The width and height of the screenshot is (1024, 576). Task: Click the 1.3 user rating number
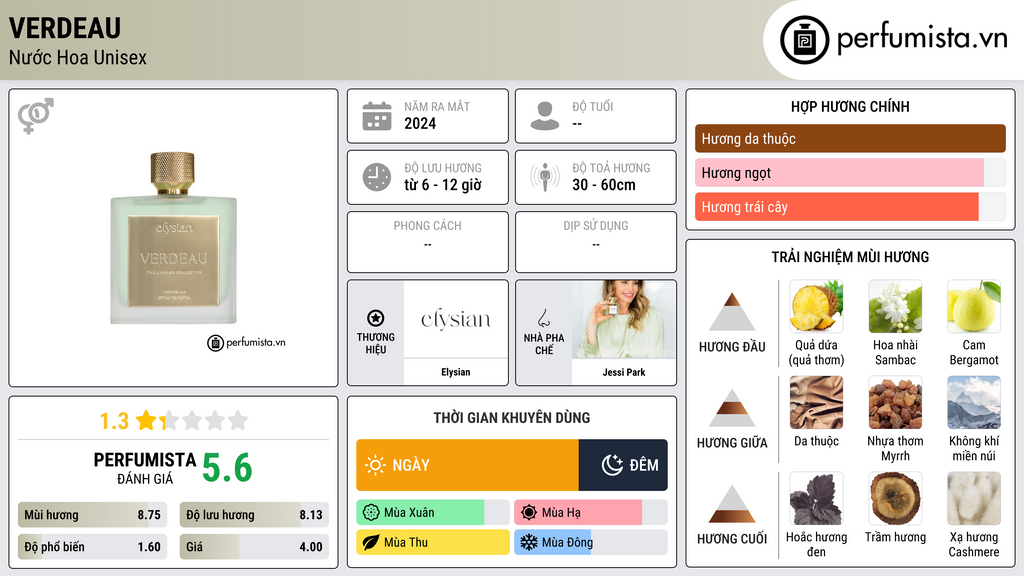114,421
